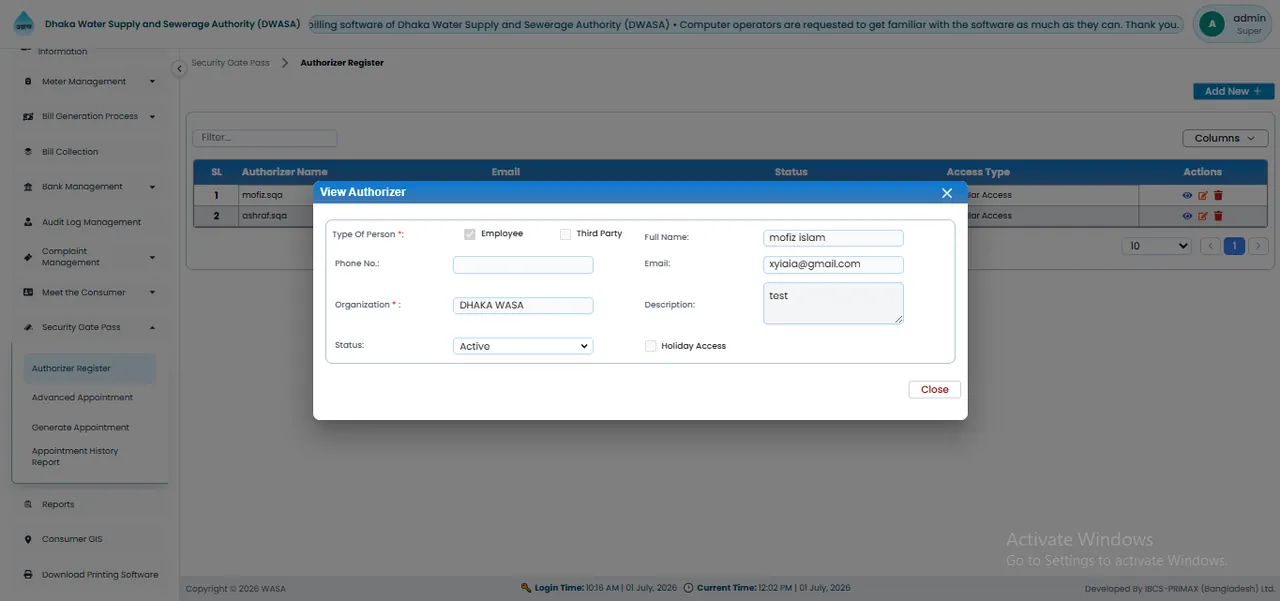
Task: Sort by the Authorizer Name column header
Action: pyautogui.click(x=284, y=172)
